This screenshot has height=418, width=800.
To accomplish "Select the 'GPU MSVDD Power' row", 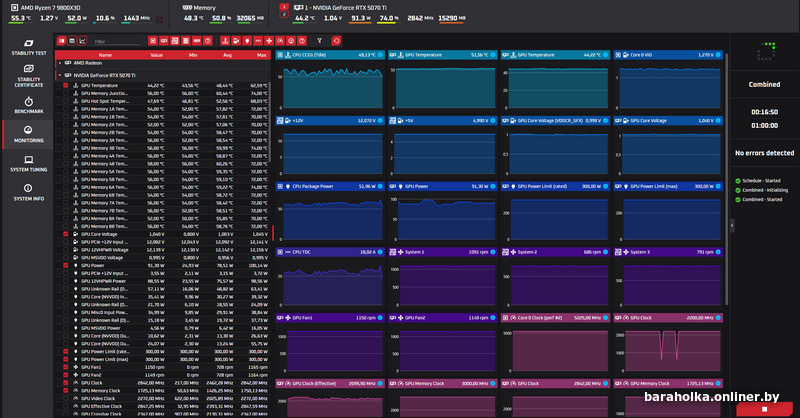I will 162,328.
